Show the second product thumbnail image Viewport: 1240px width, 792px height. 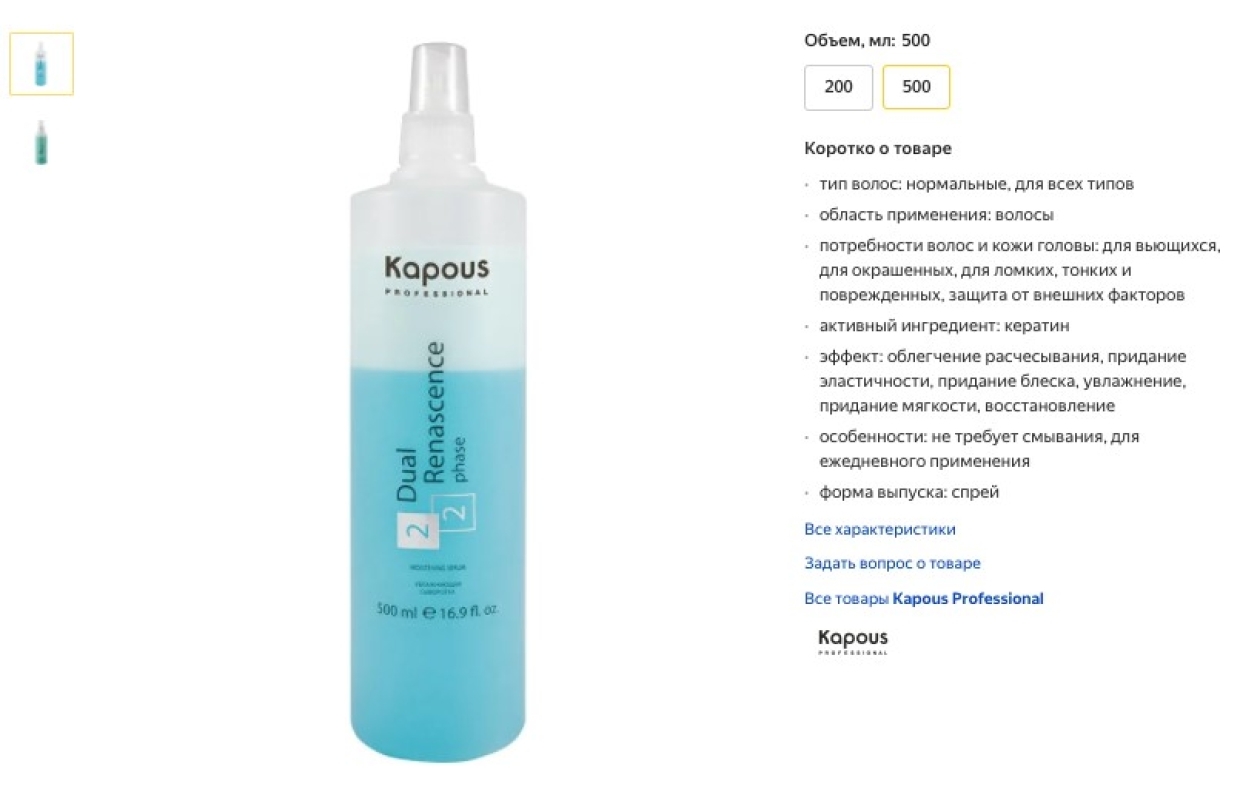[x=41, y=142]
